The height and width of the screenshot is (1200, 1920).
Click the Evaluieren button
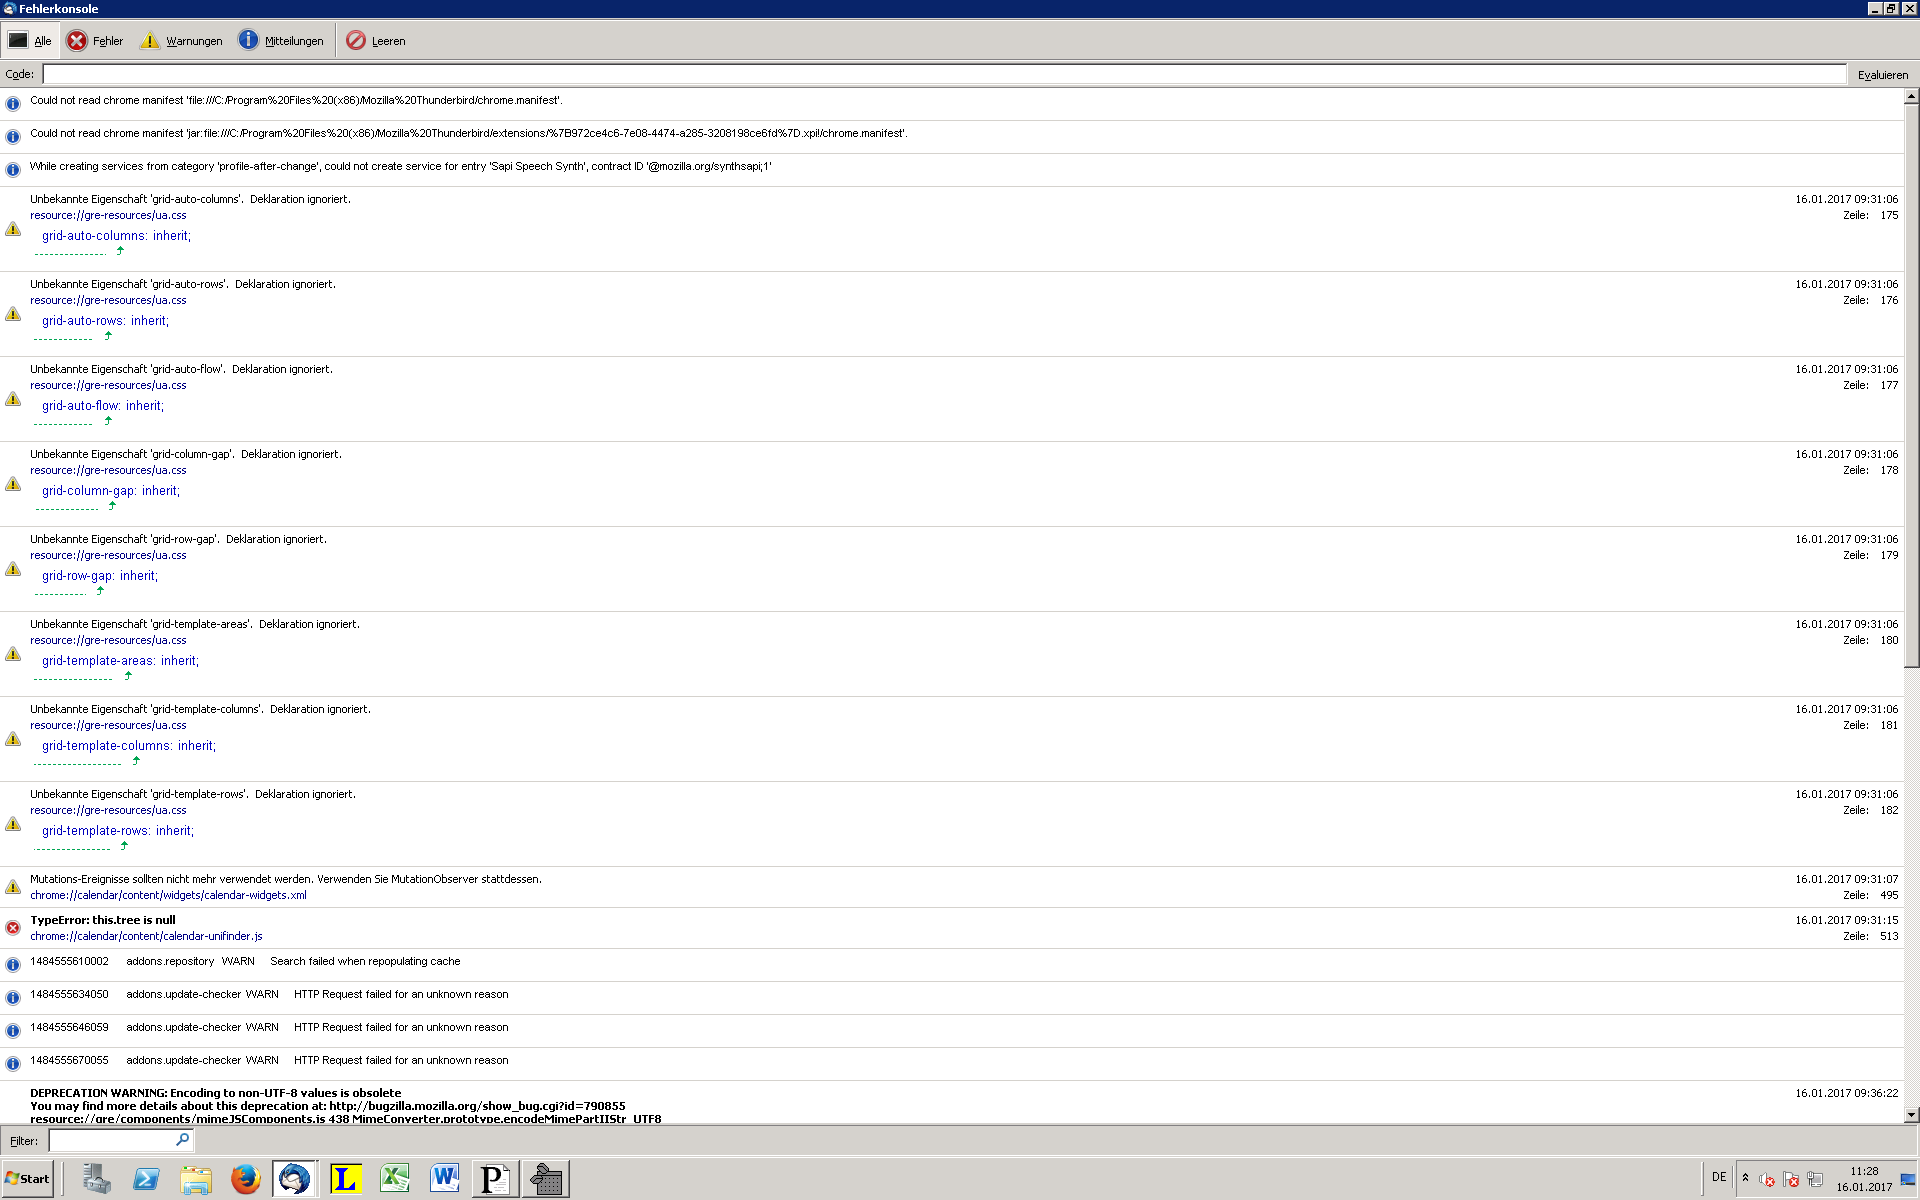(x=1882, y=75)
